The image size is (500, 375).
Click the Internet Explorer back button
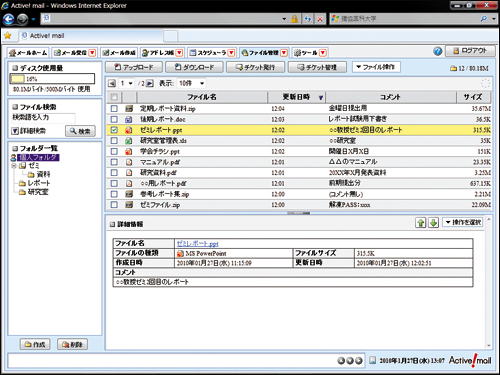coord(9,19)
